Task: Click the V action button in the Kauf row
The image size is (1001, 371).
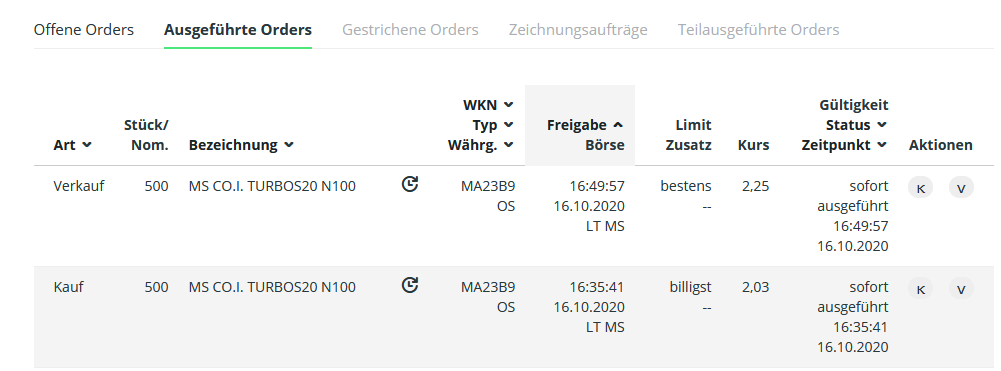Action: [961, 289]
